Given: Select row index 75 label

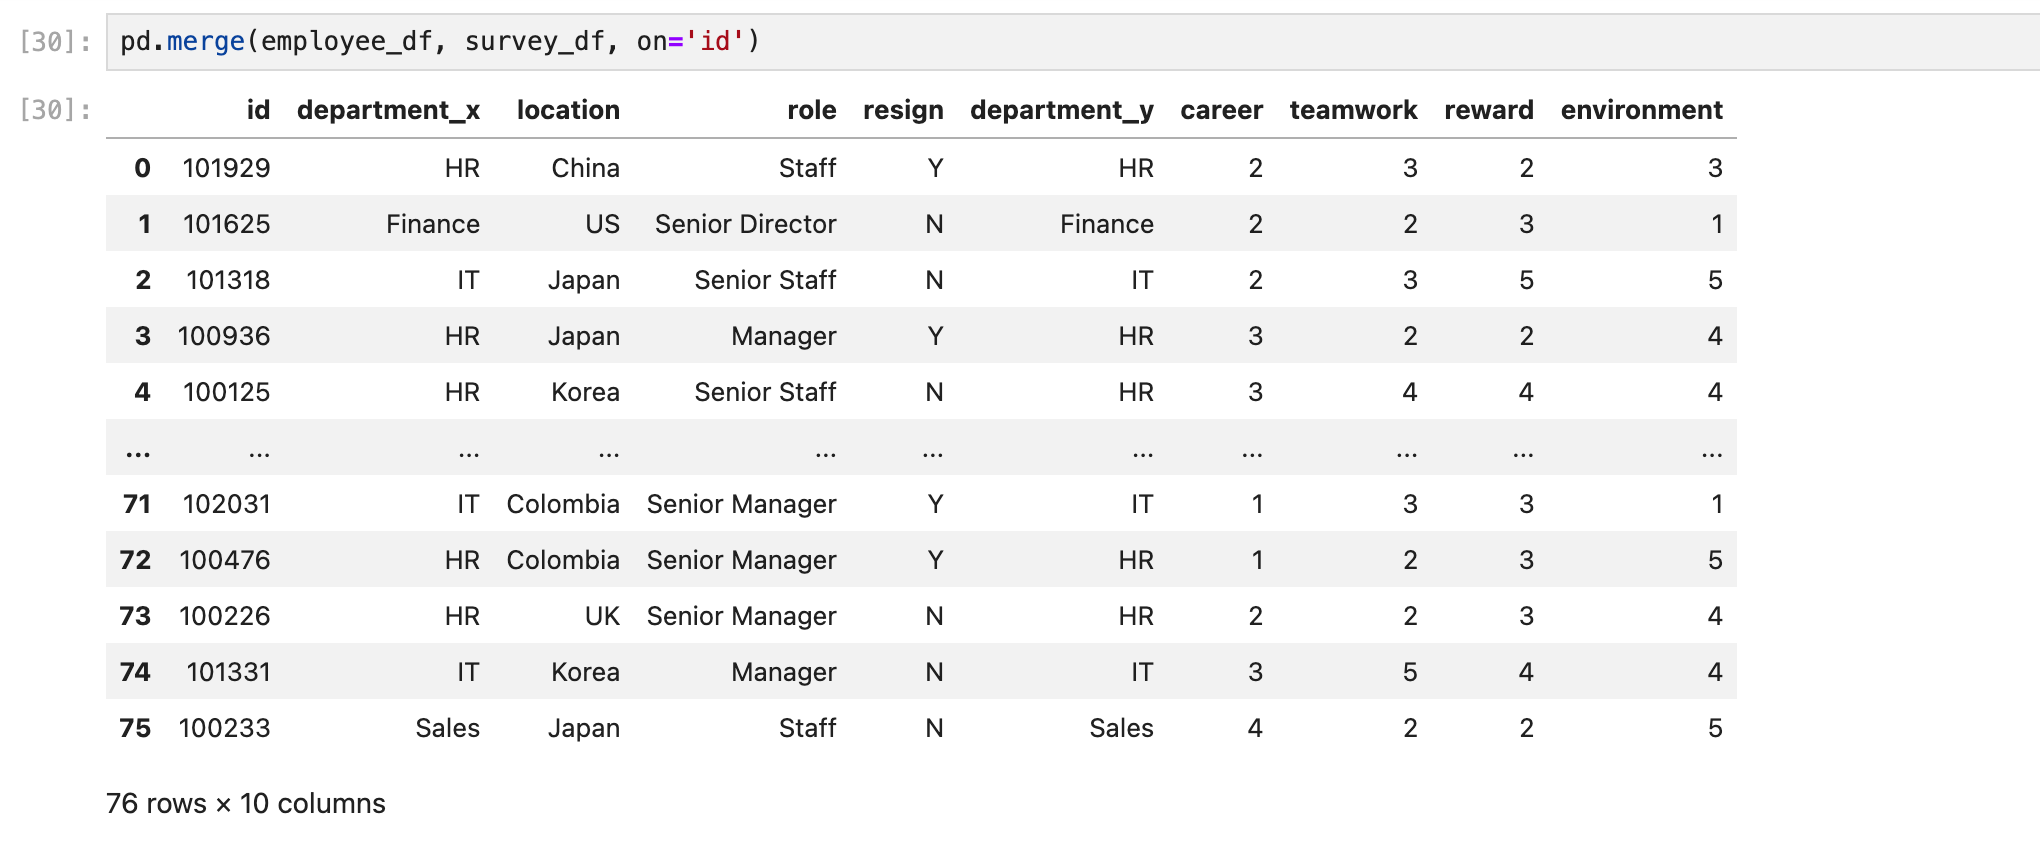Looking at the screenshot, I should pyautogui.click(x=135, y=728).
